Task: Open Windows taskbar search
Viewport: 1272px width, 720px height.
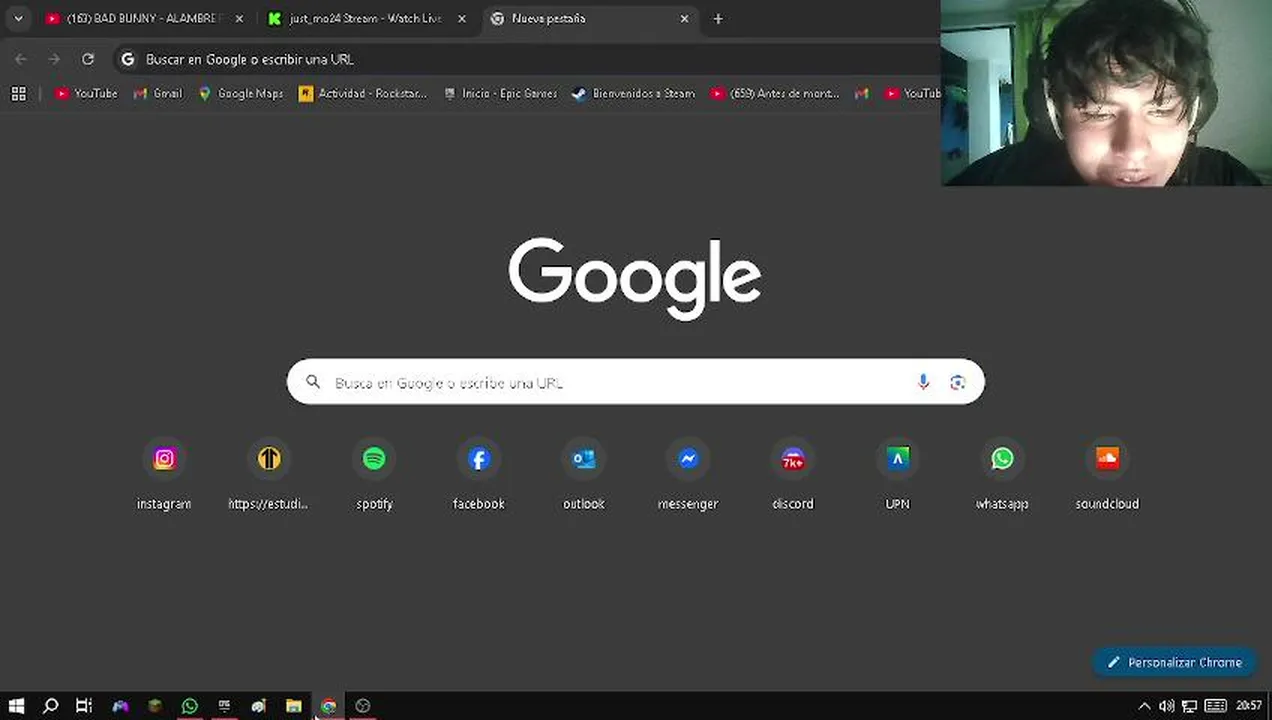Action: tap(50, 706)
